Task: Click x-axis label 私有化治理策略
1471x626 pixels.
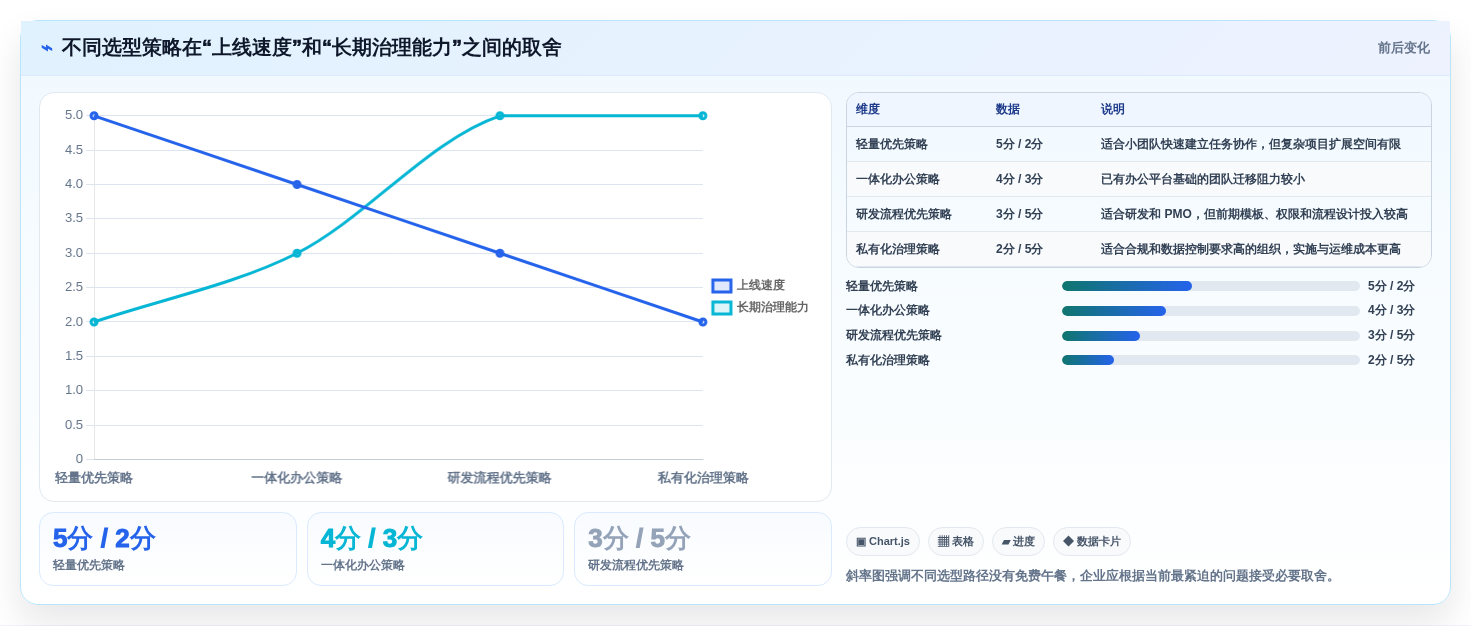Action: pyautogui.click(x=703, y=478)
